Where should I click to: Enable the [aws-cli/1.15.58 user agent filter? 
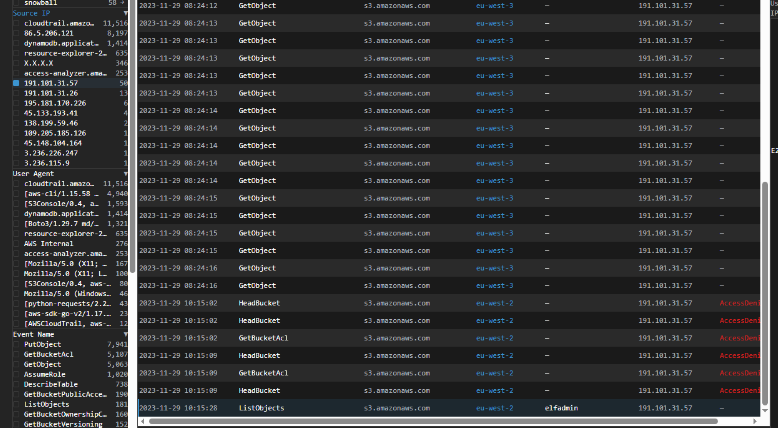[x=16, y=194]
